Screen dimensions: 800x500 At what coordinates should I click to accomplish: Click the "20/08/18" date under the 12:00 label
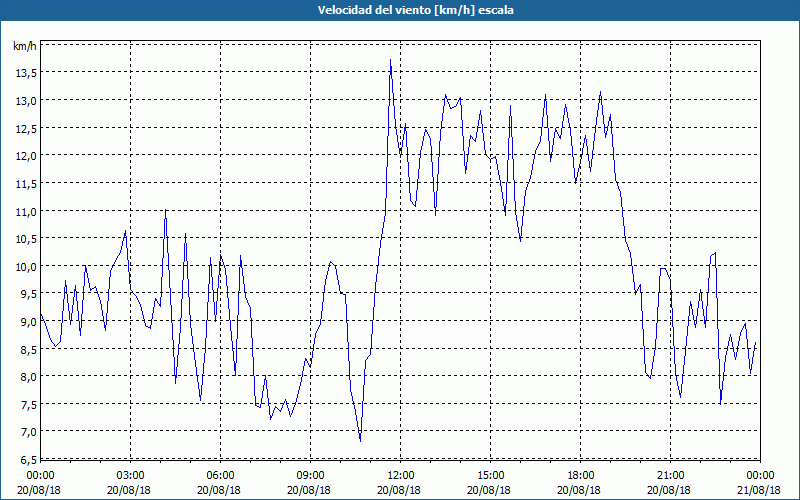(x=399, y=490)
